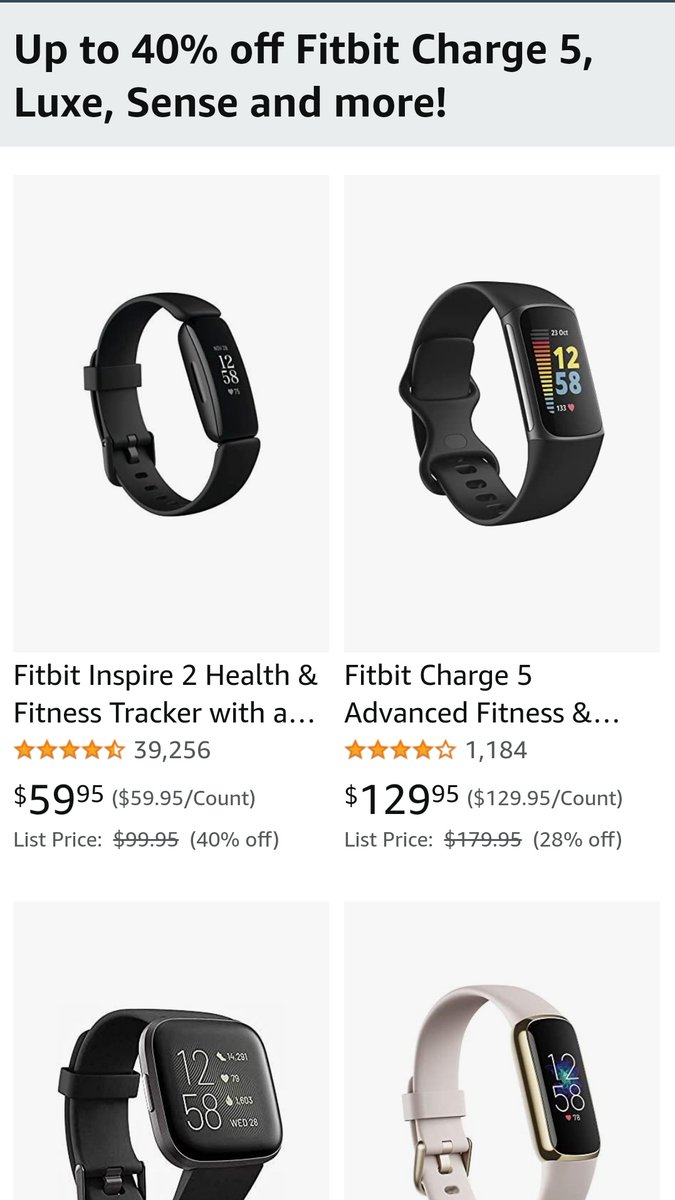The height and width of the screenshot is (1200, 675).
Task: Click the star rating icons for Inspire 2
Action: tap(69, 750)
